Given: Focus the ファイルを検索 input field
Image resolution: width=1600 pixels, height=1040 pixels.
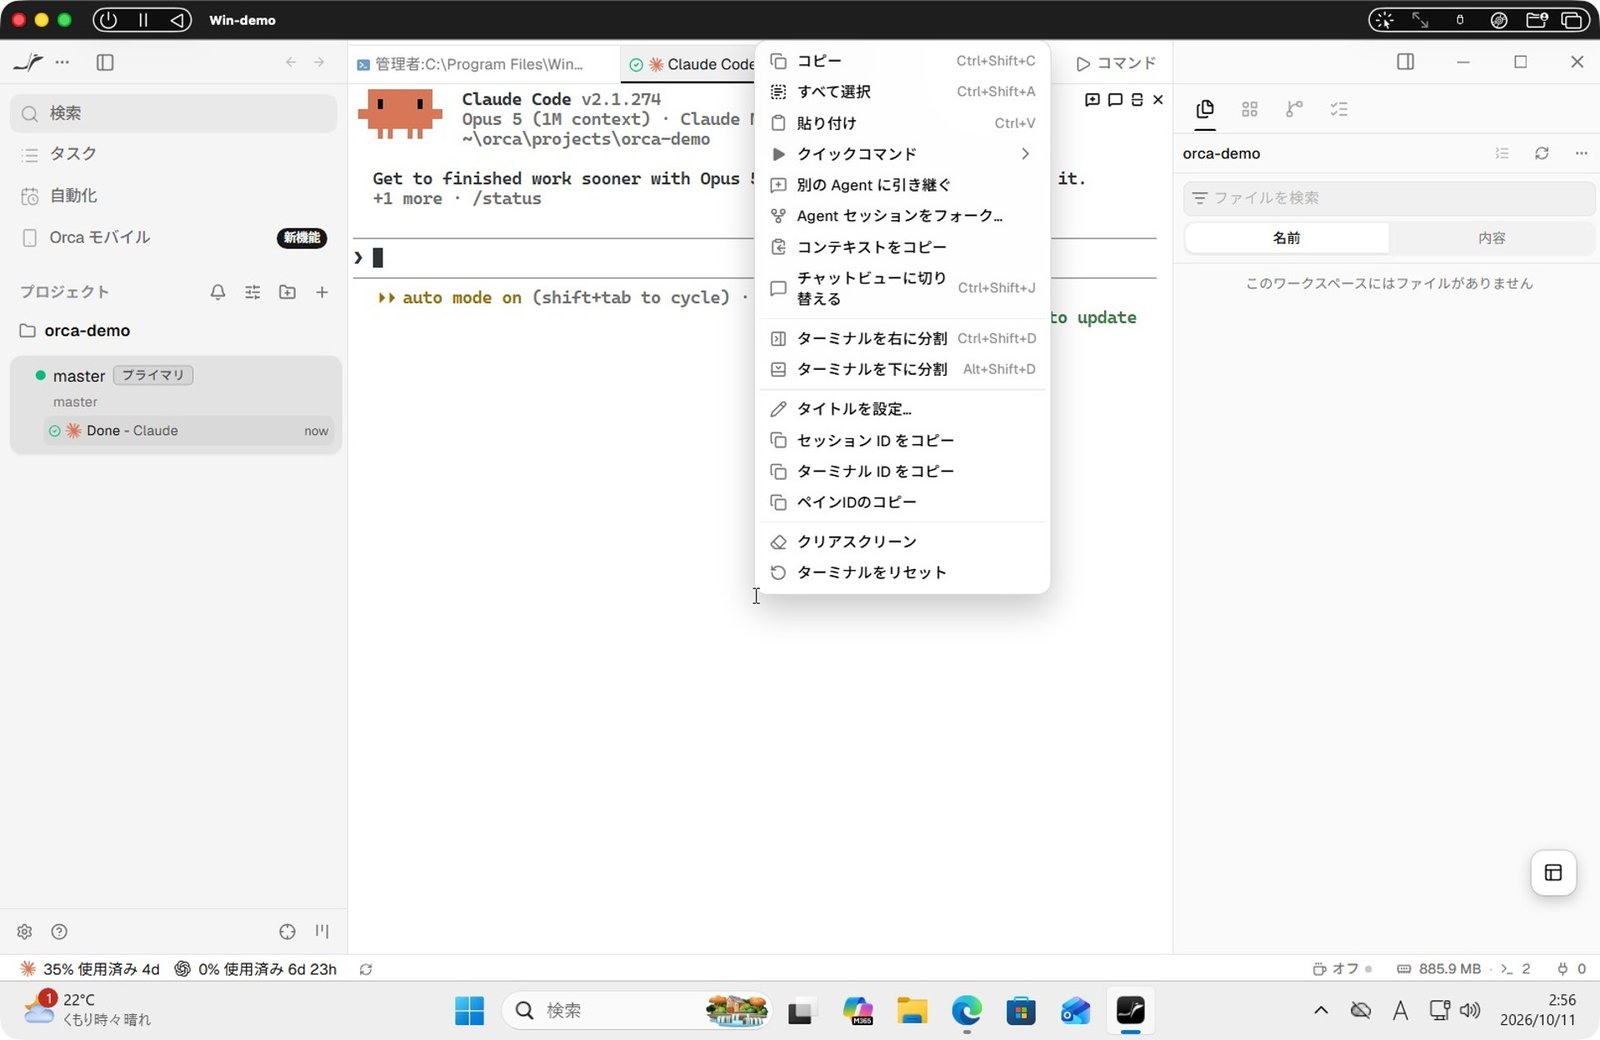Looking at the screenshot, I should tap(1389, 198).
